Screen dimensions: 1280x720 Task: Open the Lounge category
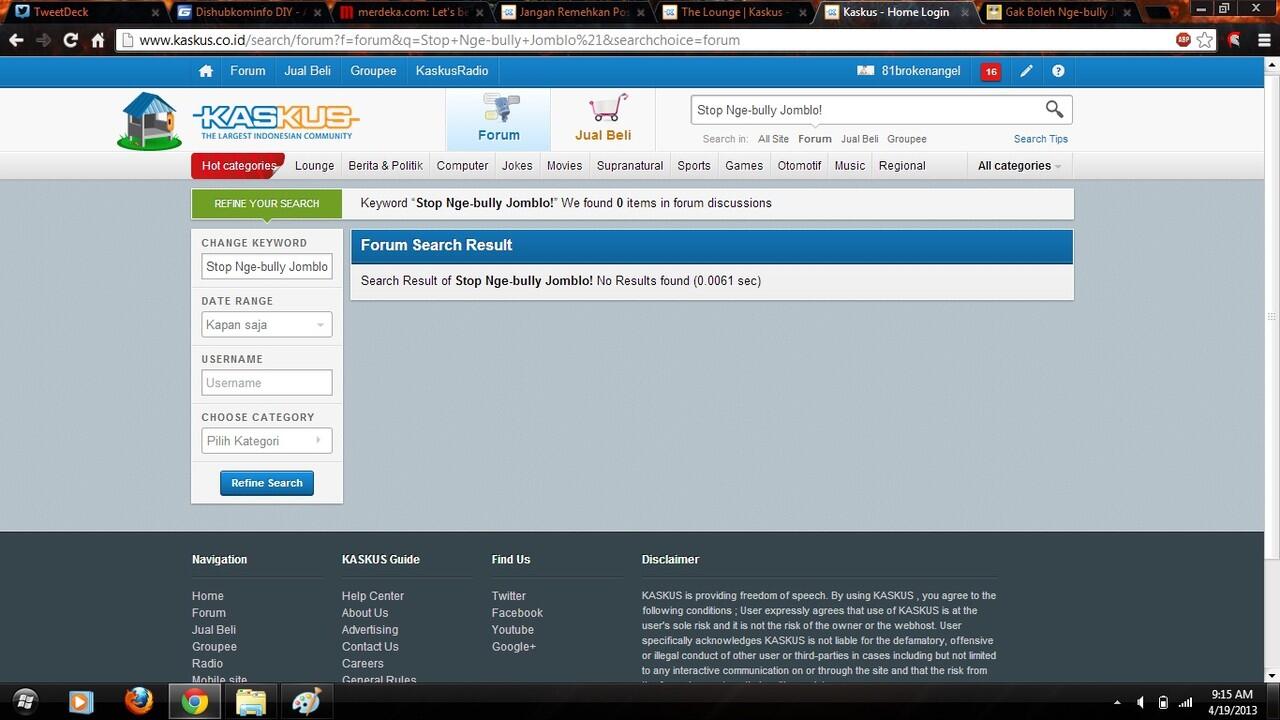coord(314,166)
